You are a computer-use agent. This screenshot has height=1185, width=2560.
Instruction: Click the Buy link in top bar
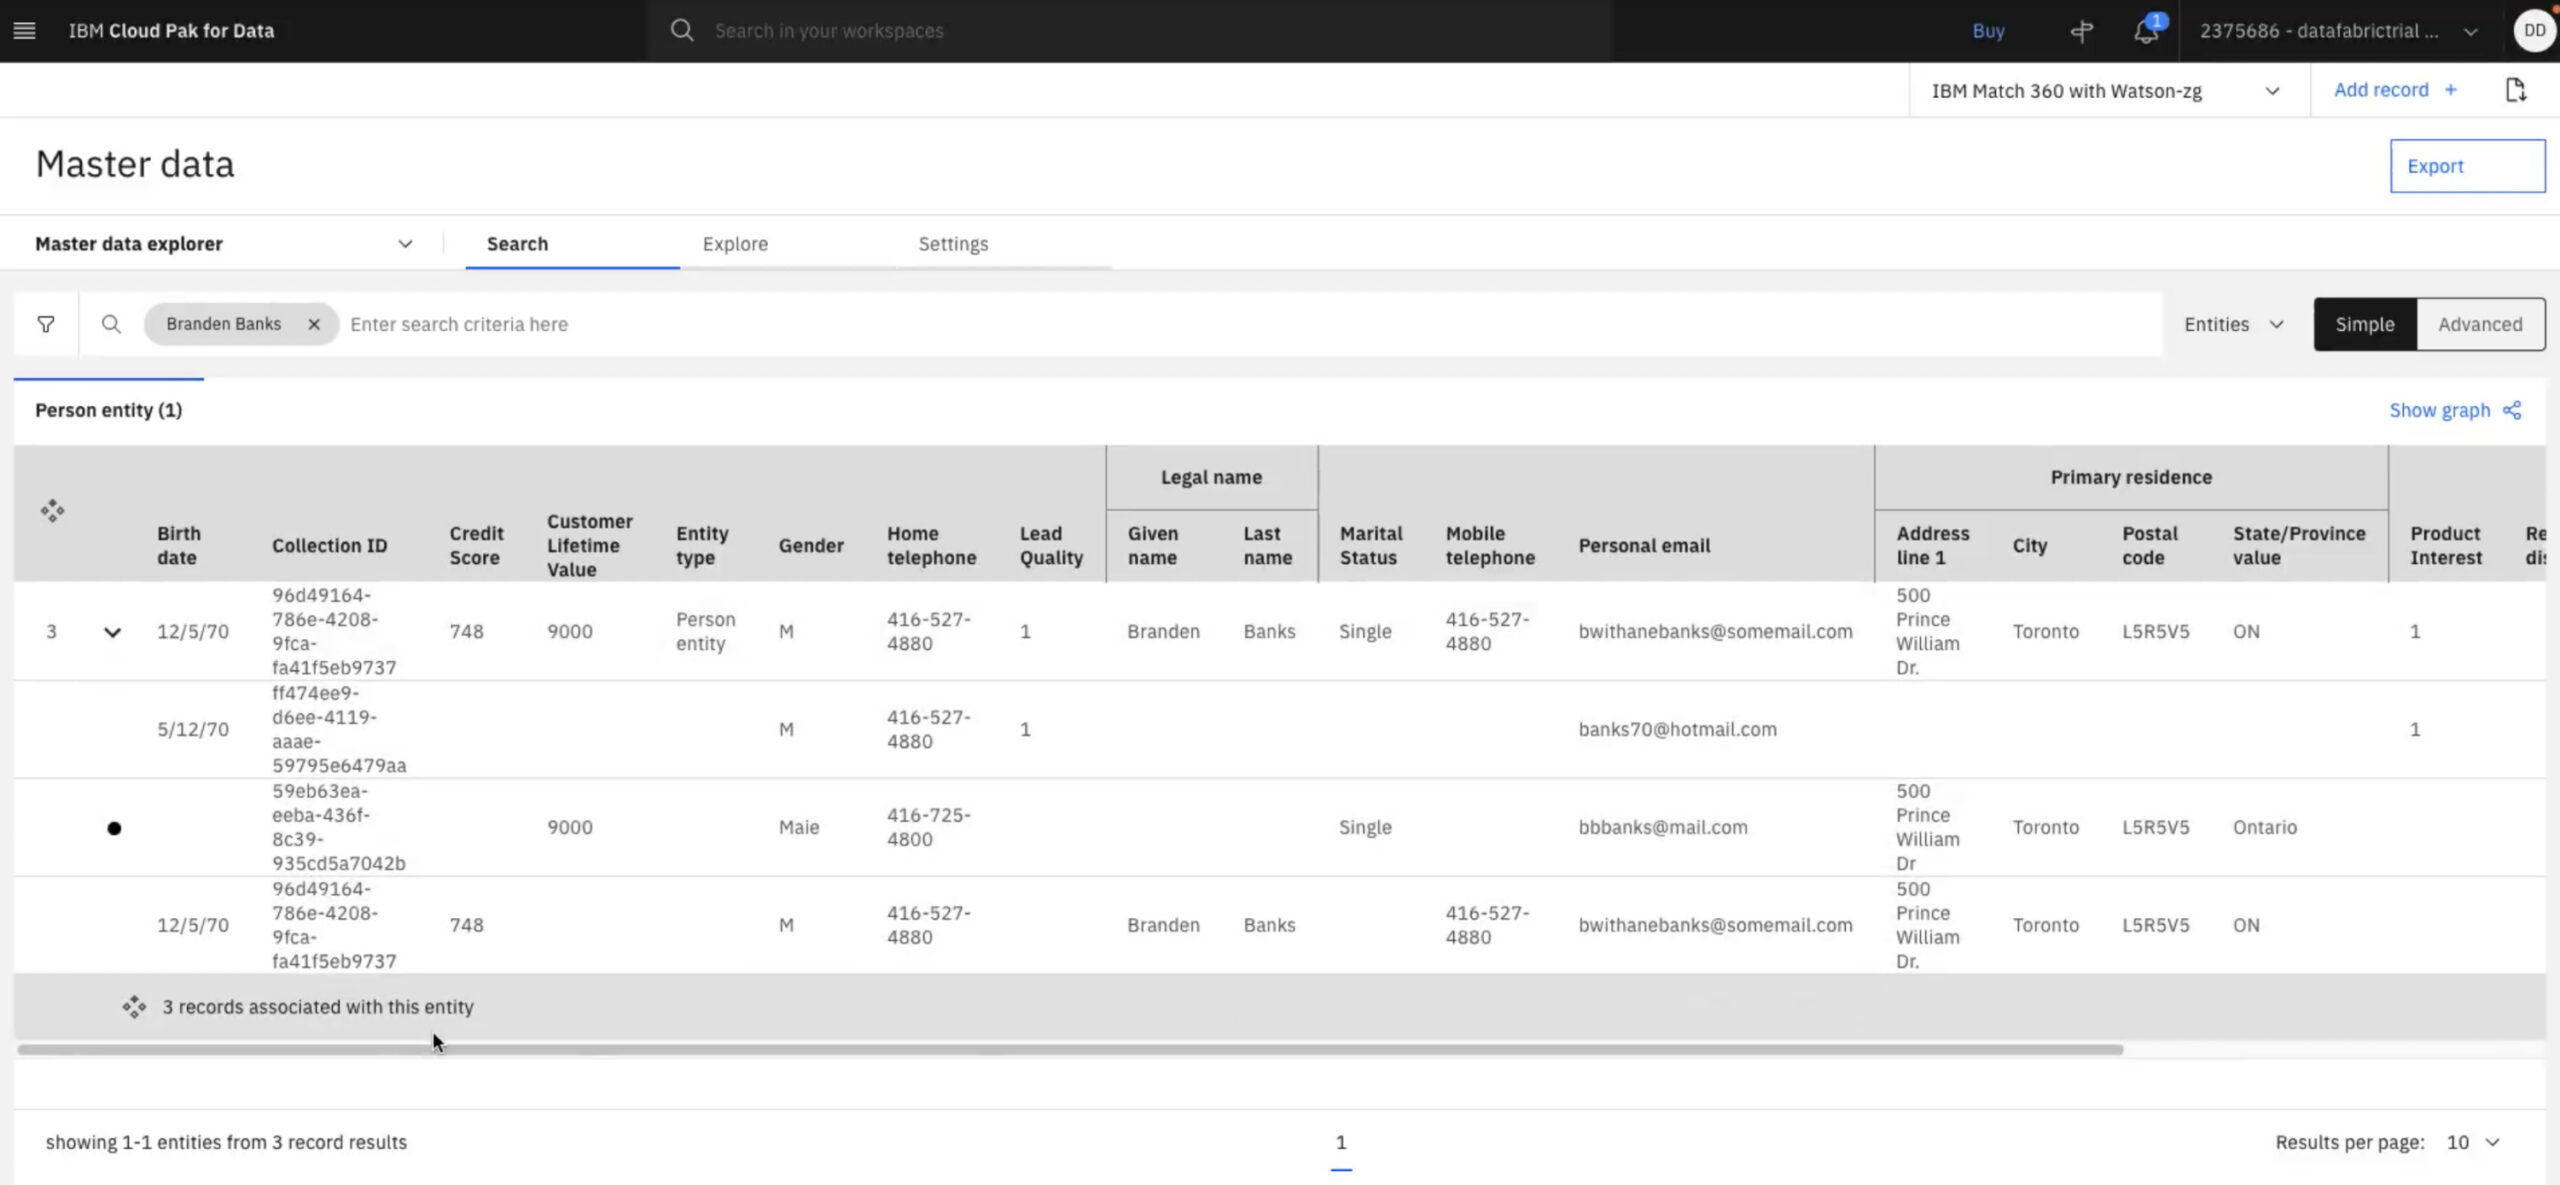click(1988, 31)
